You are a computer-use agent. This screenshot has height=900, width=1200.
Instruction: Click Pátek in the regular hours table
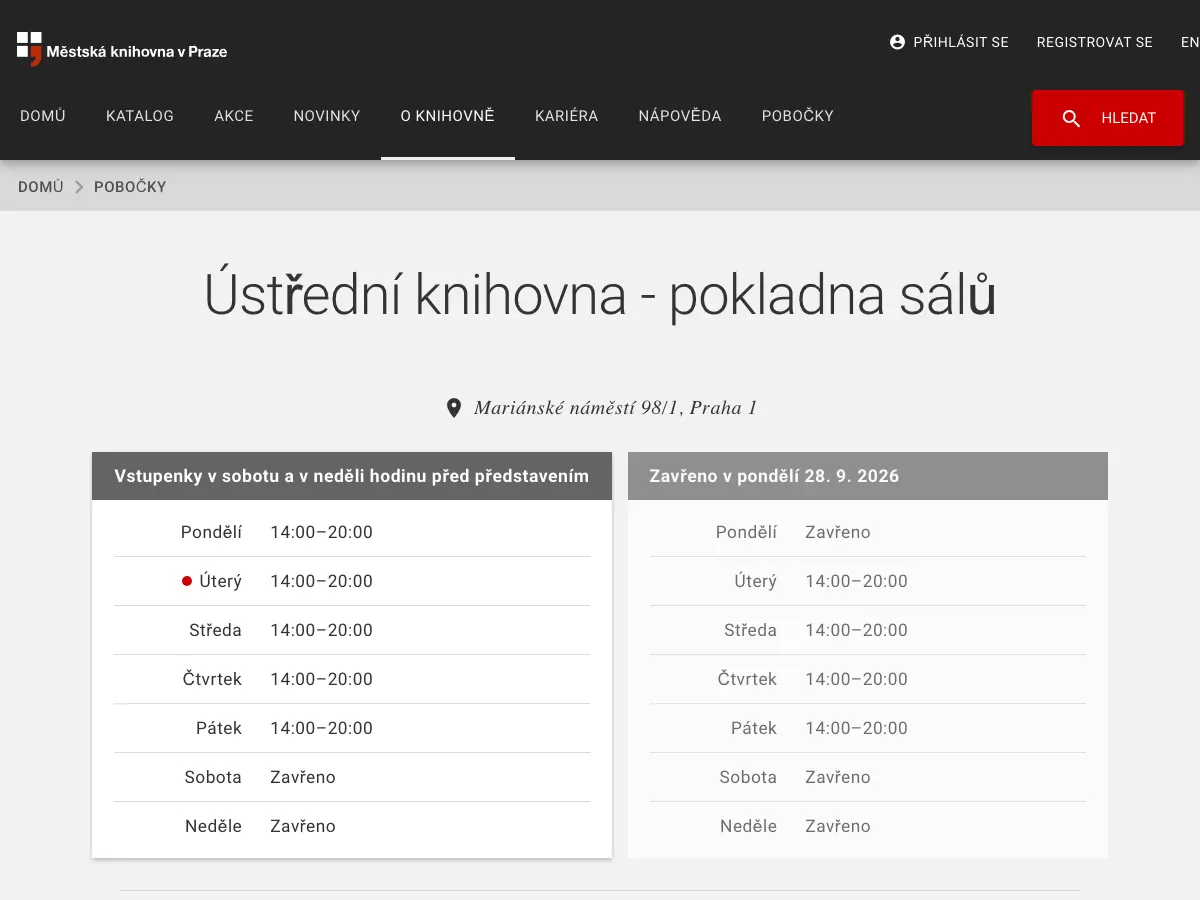tap(219, 728)
